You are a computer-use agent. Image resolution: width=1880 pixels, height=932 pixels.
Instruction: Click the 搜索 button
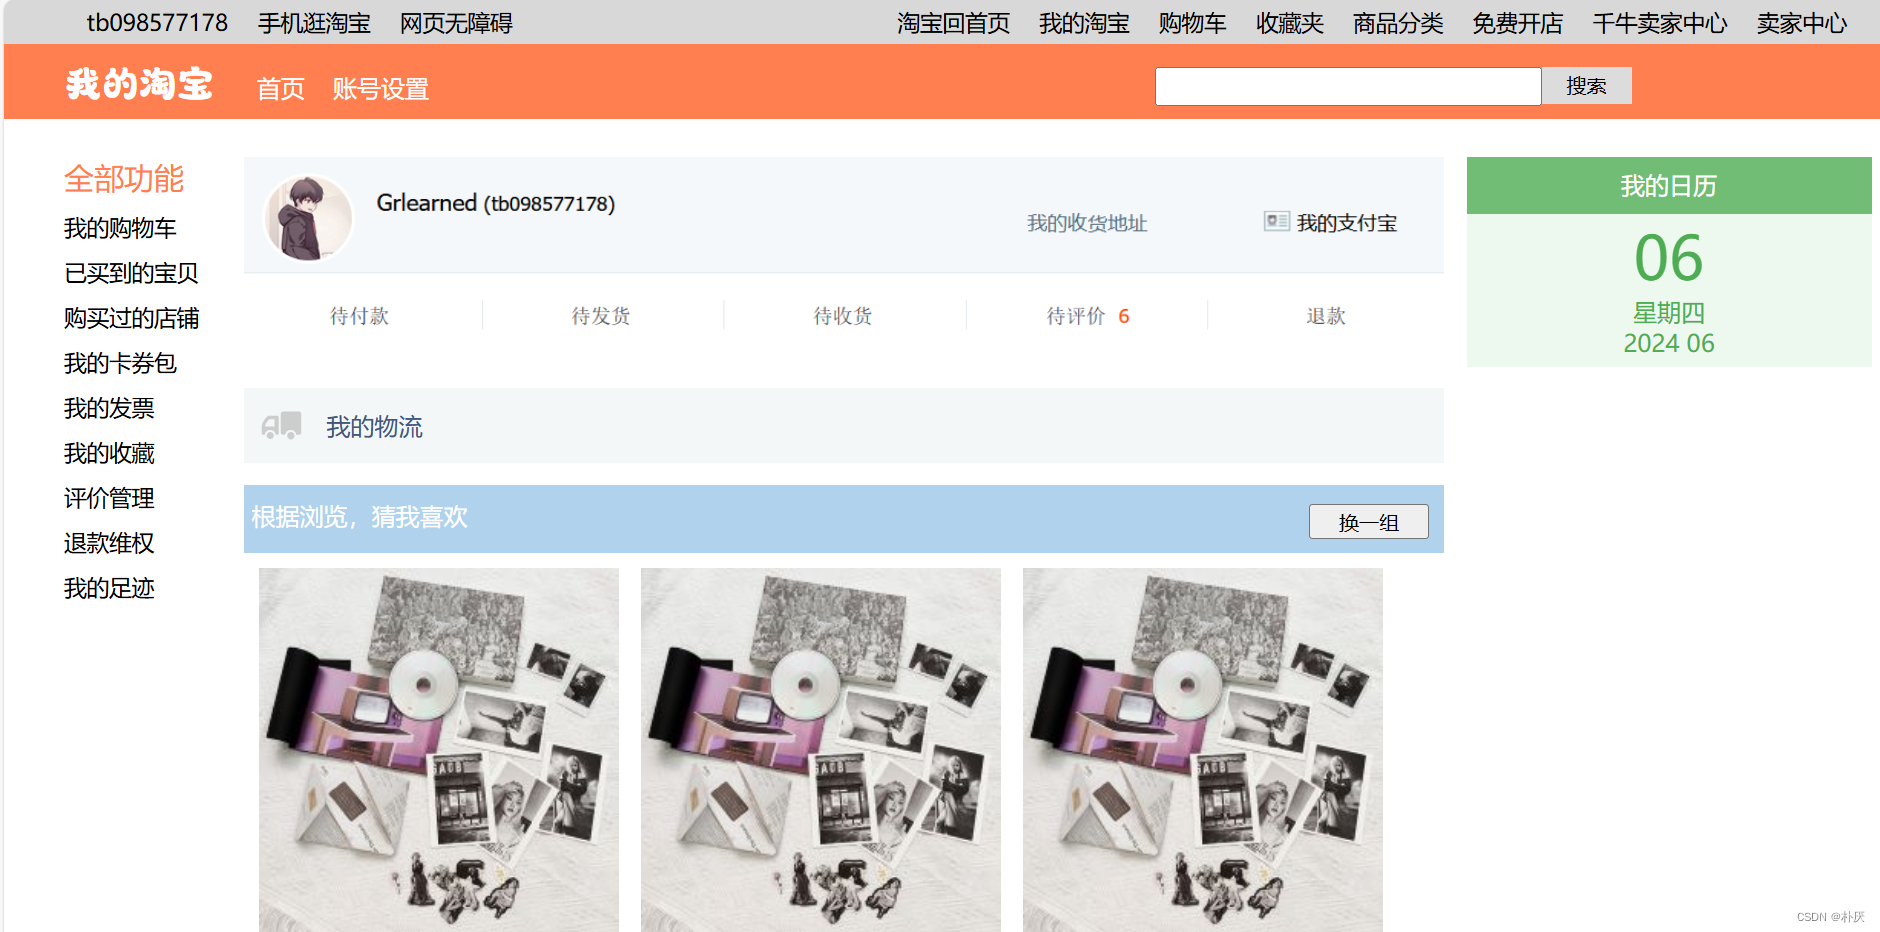[x=1586, y=86]
